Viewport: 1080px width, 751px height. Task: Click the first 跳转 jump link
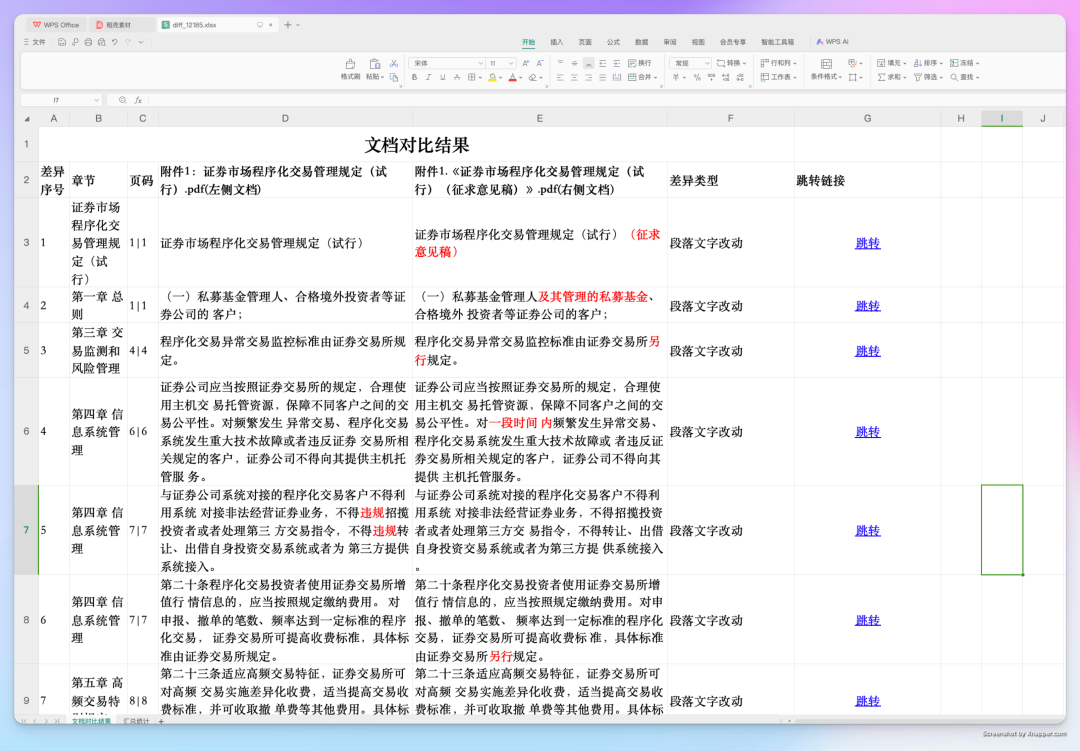click(x=866, y=244)
